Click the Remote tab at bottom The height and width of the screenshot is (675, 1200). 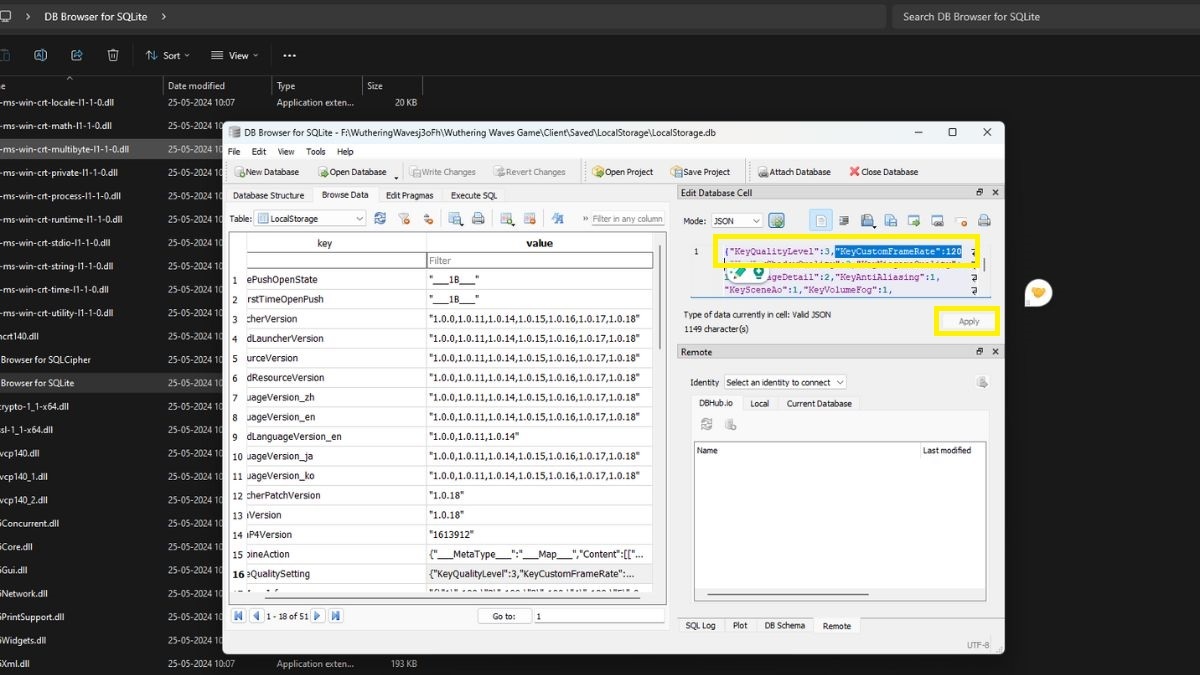(x=837, y=625)
